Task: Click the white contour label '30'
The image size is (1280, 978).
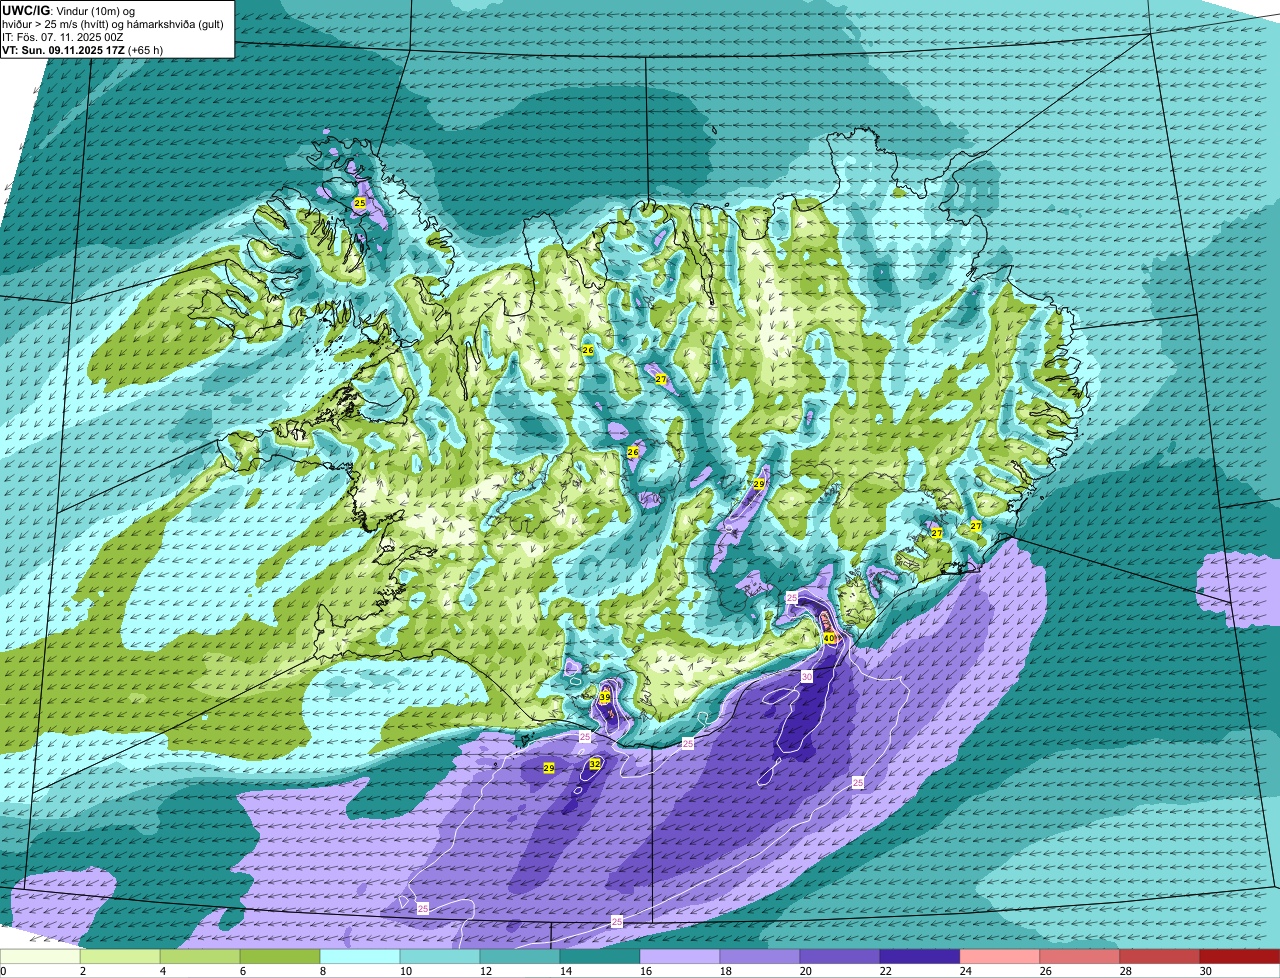Action: tap(806, 677)
